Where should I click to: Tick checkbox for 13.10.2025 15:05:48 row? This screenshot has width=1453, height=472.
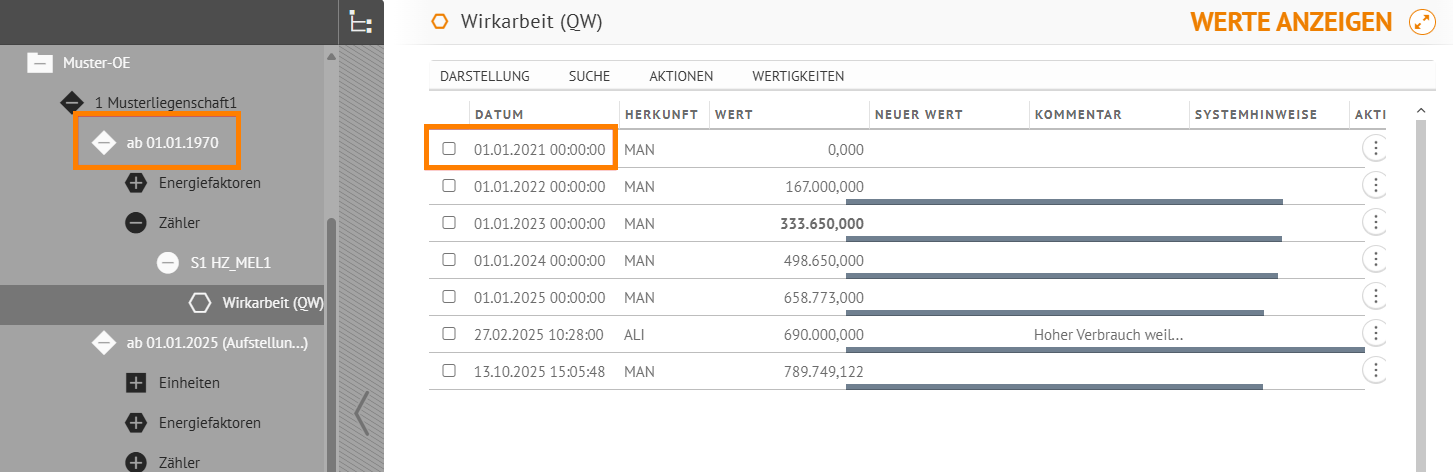click(x=449, y=371)
